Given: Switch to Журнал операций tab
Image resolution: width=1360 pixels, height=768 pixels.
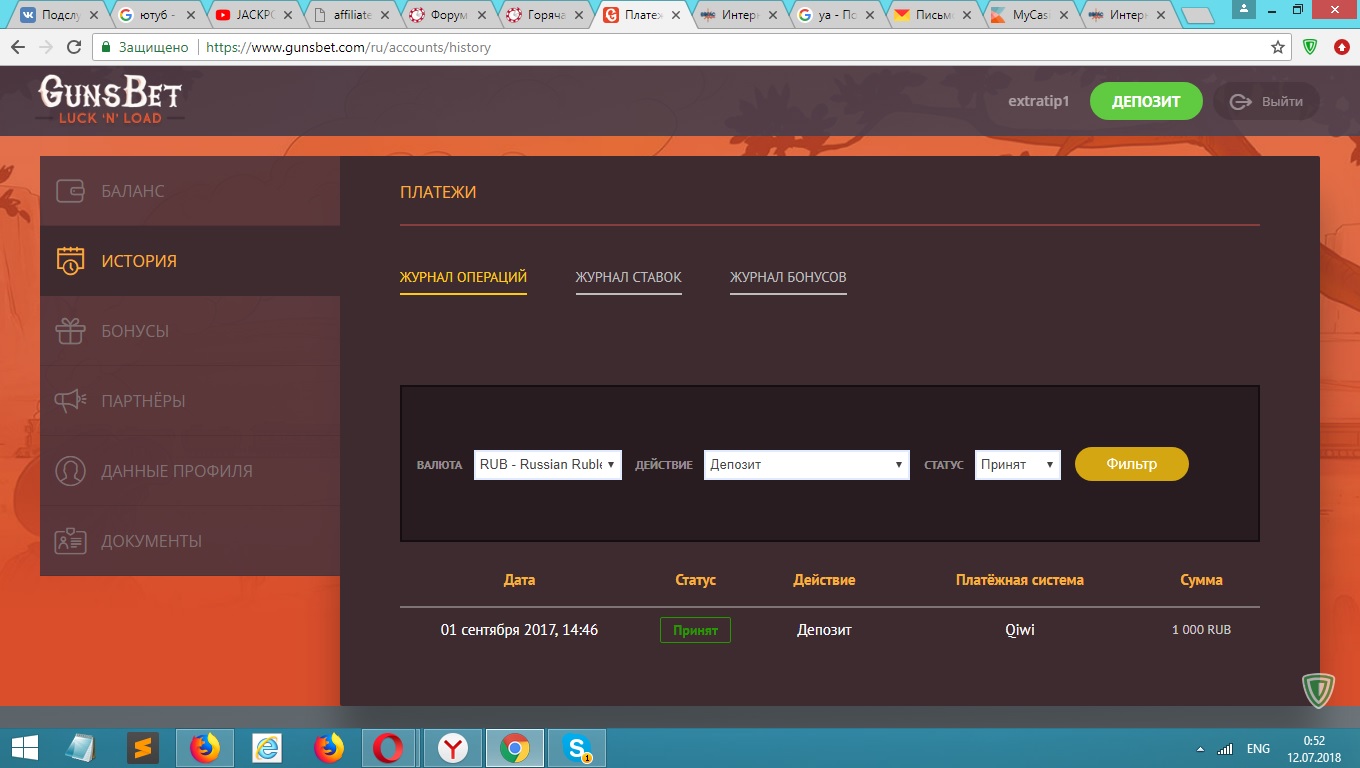Looking at the screenshot, I should click(463, 277).
